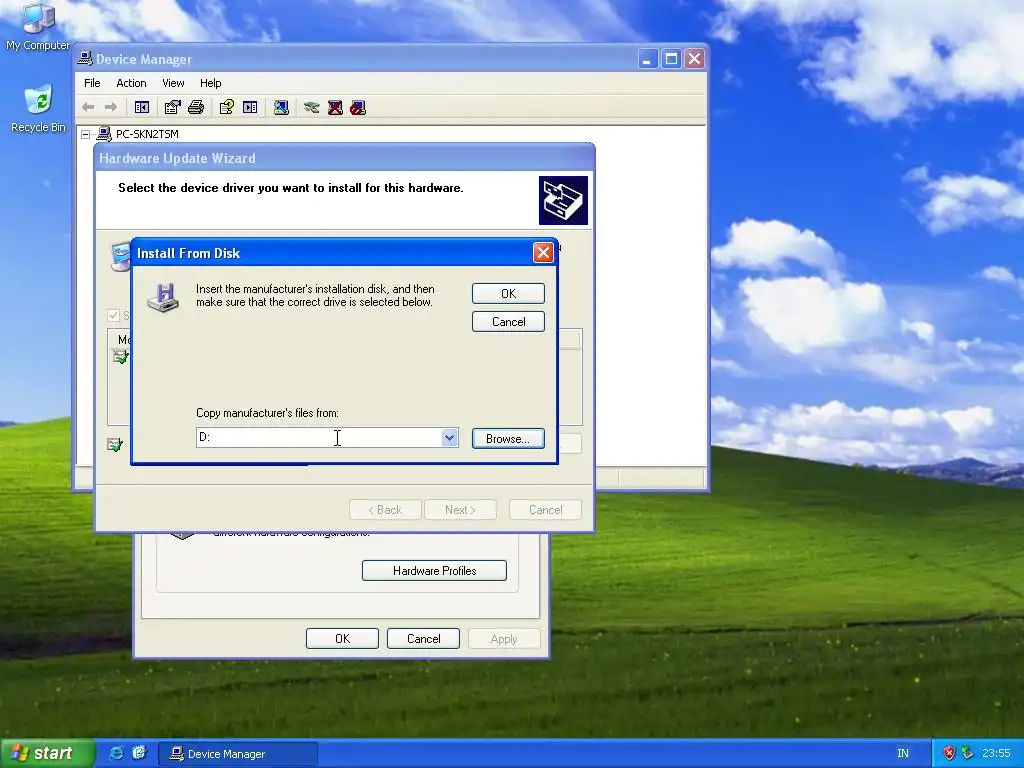
Task: Open the Action menu
Action: 131,83
